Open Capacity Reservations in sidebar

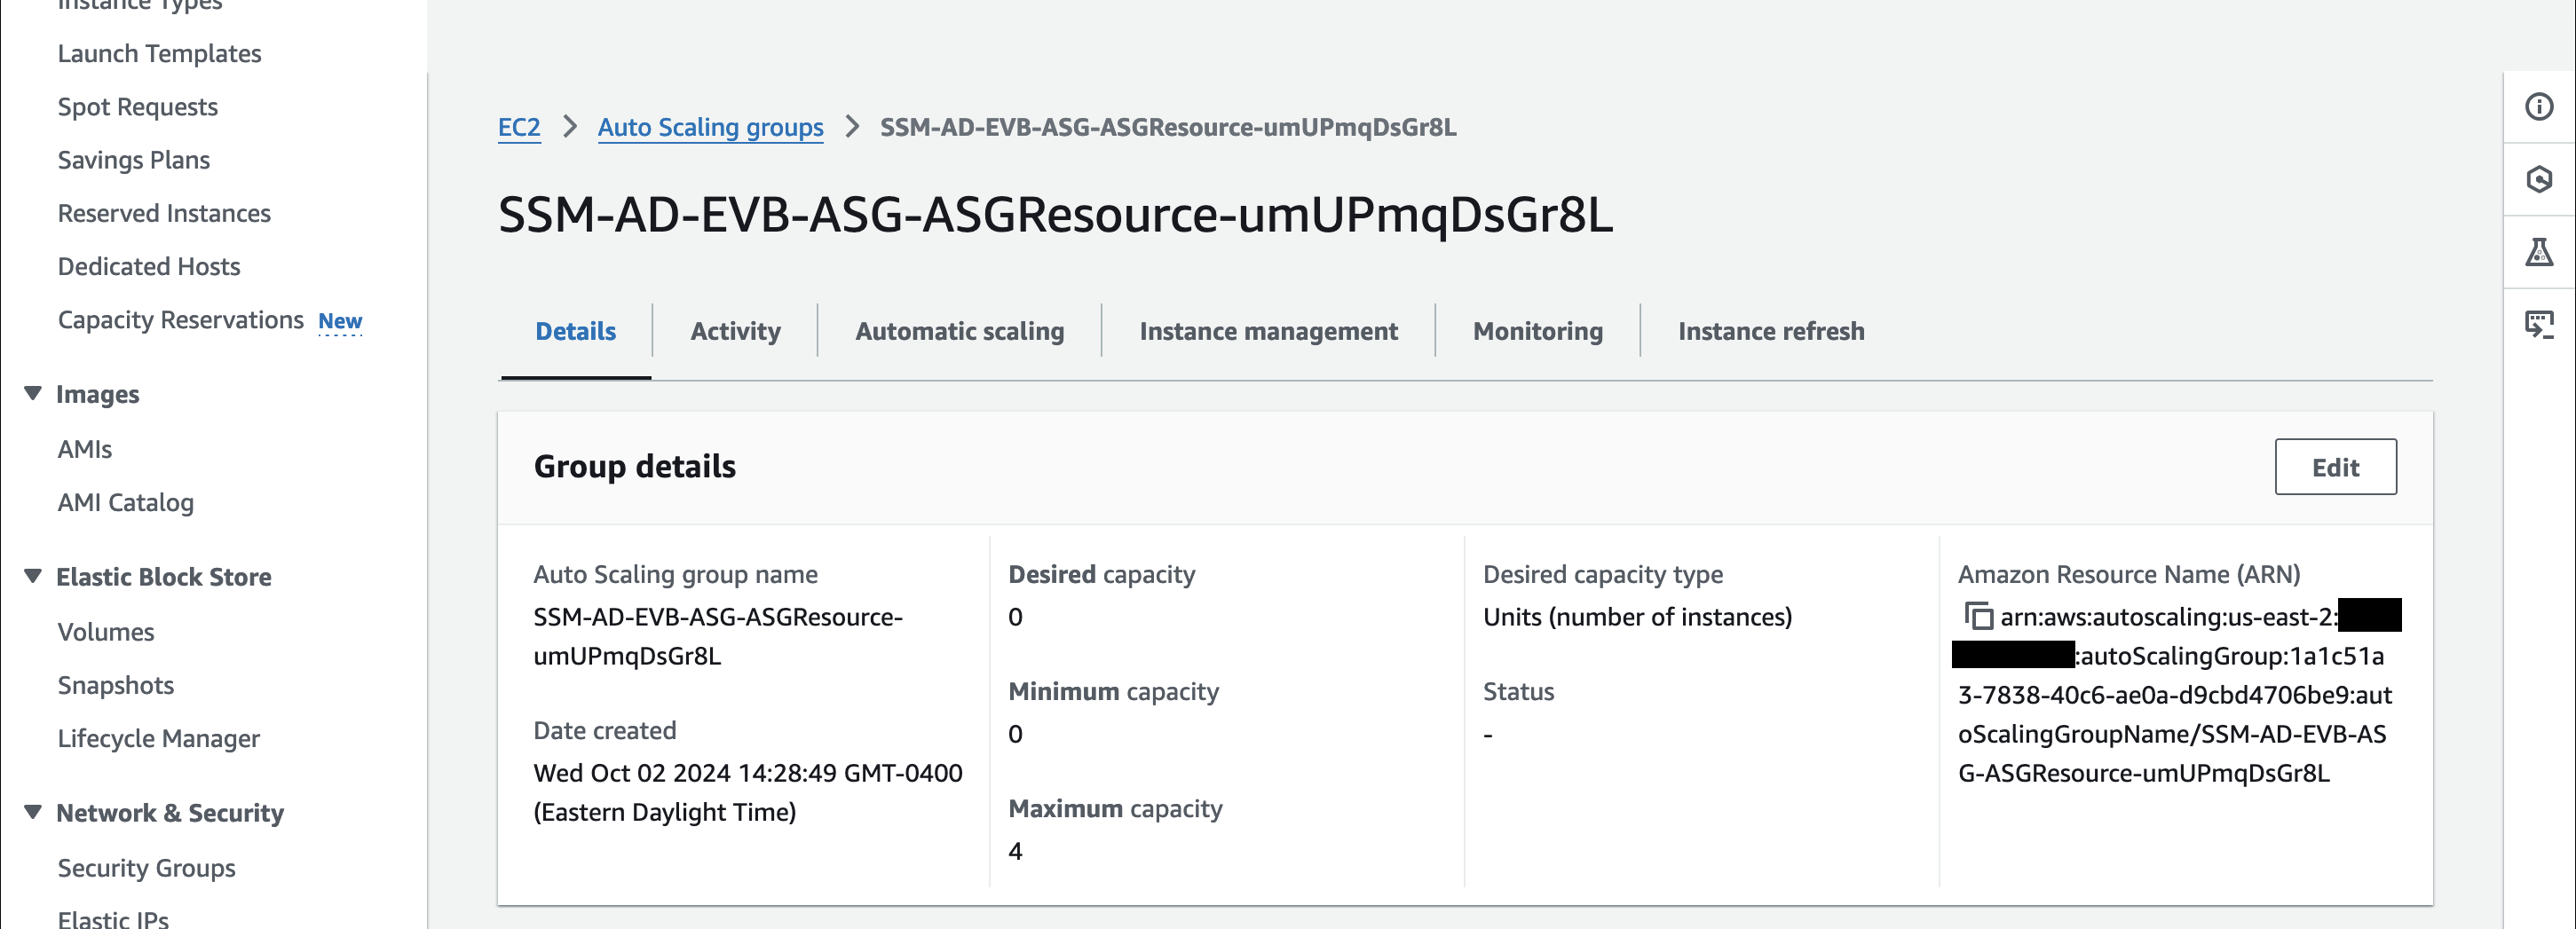(x=180, y=320)
